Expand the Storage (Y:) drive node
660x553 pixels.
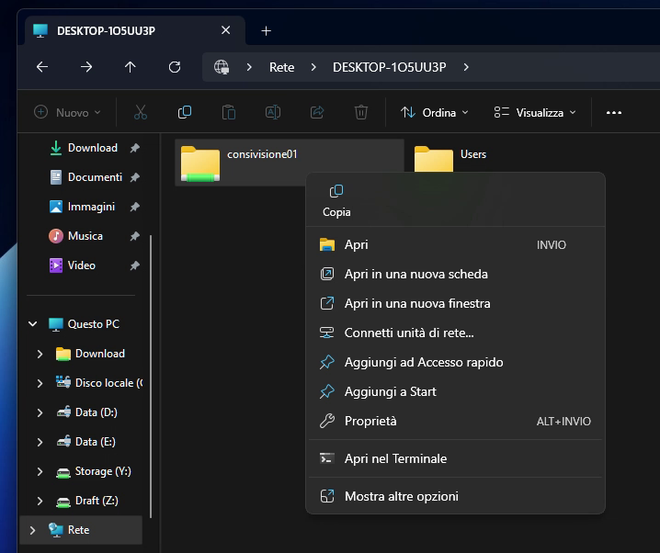(x=40, y=471)
